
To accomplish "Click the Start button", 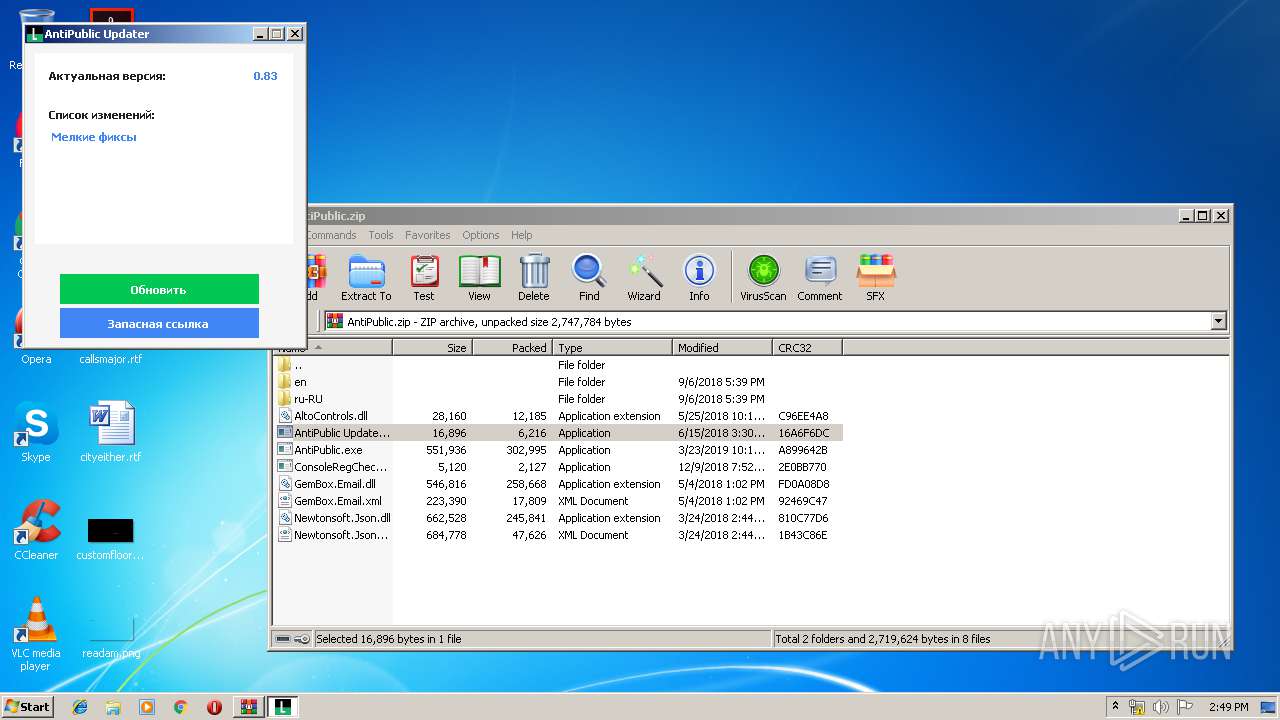I will pyautogui.click(x=27, y=706).
